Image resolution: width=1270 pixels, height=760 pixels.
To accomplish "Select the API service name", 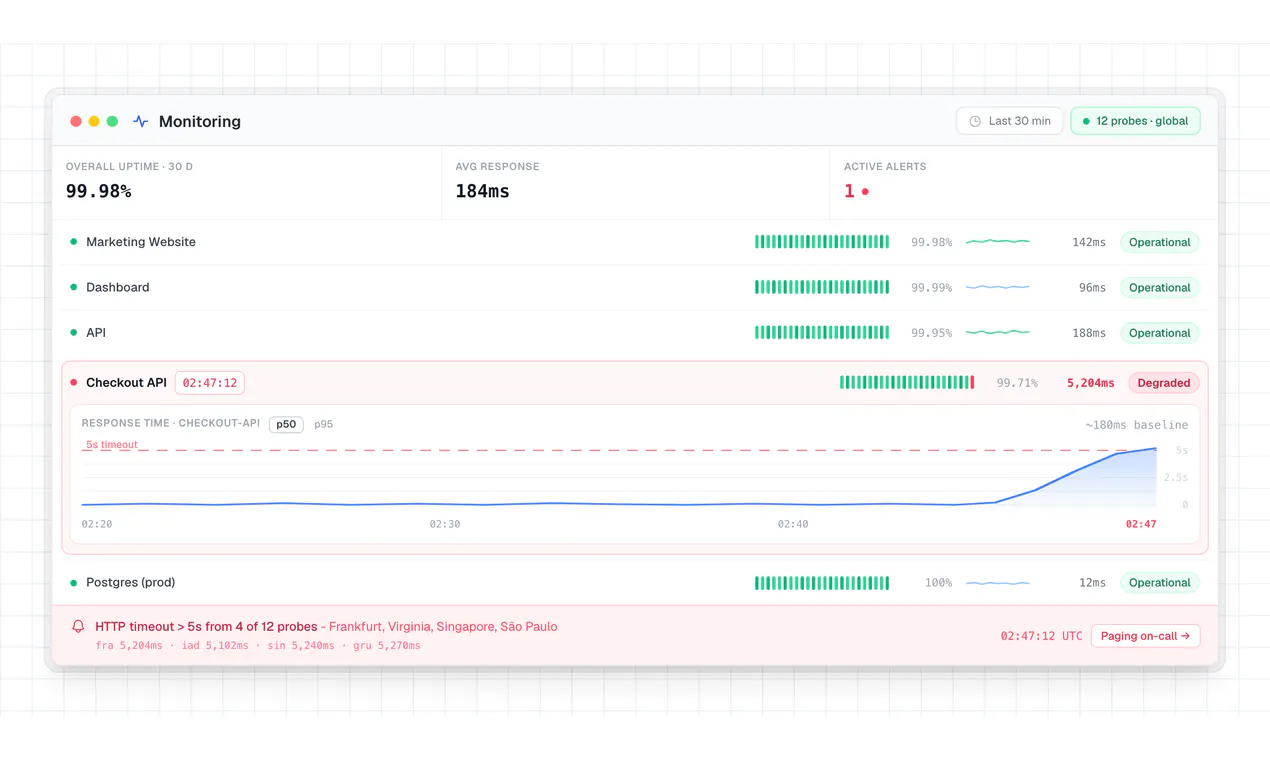I will click(x=96, y=333).
